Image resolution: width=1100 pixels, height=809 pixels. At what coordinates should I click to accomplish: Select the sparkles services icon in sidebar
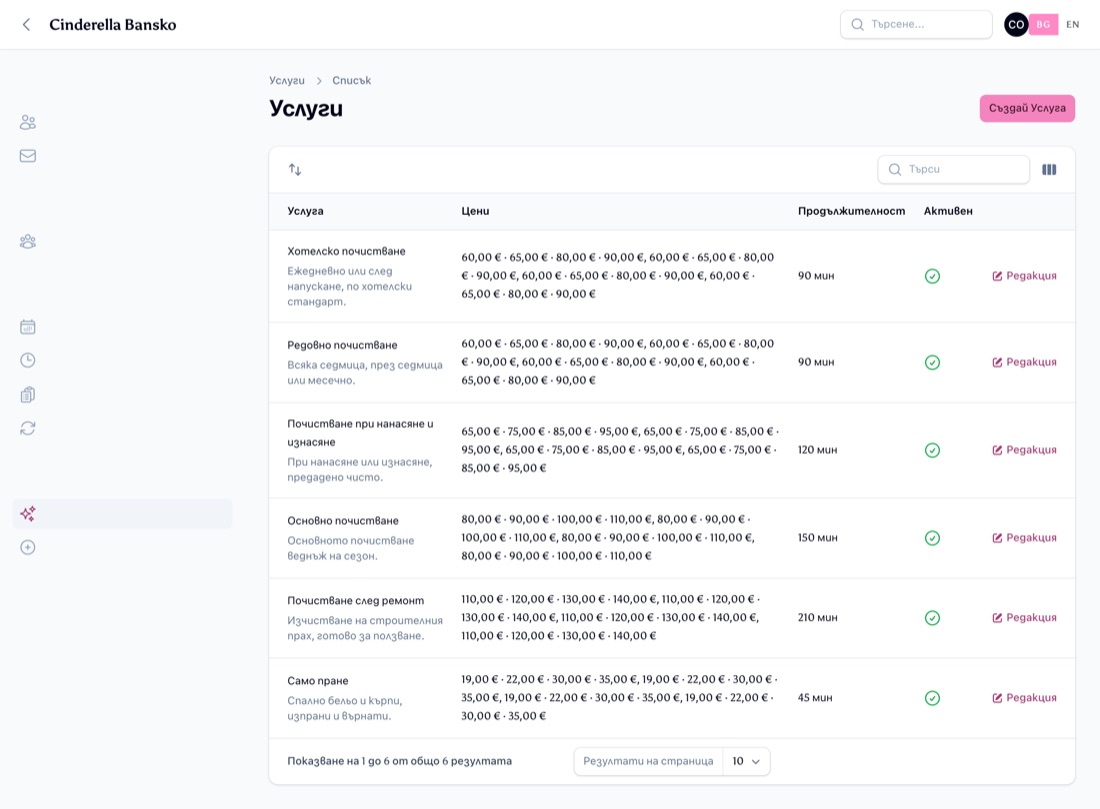28,514
